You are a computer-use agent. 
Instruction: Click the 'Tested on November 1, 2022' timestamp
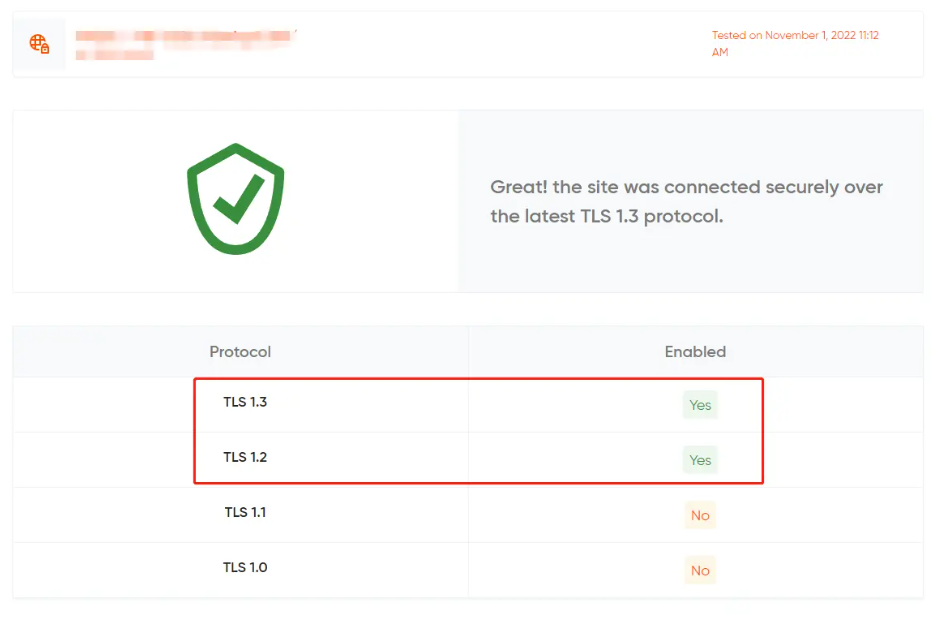coord(794,35)
